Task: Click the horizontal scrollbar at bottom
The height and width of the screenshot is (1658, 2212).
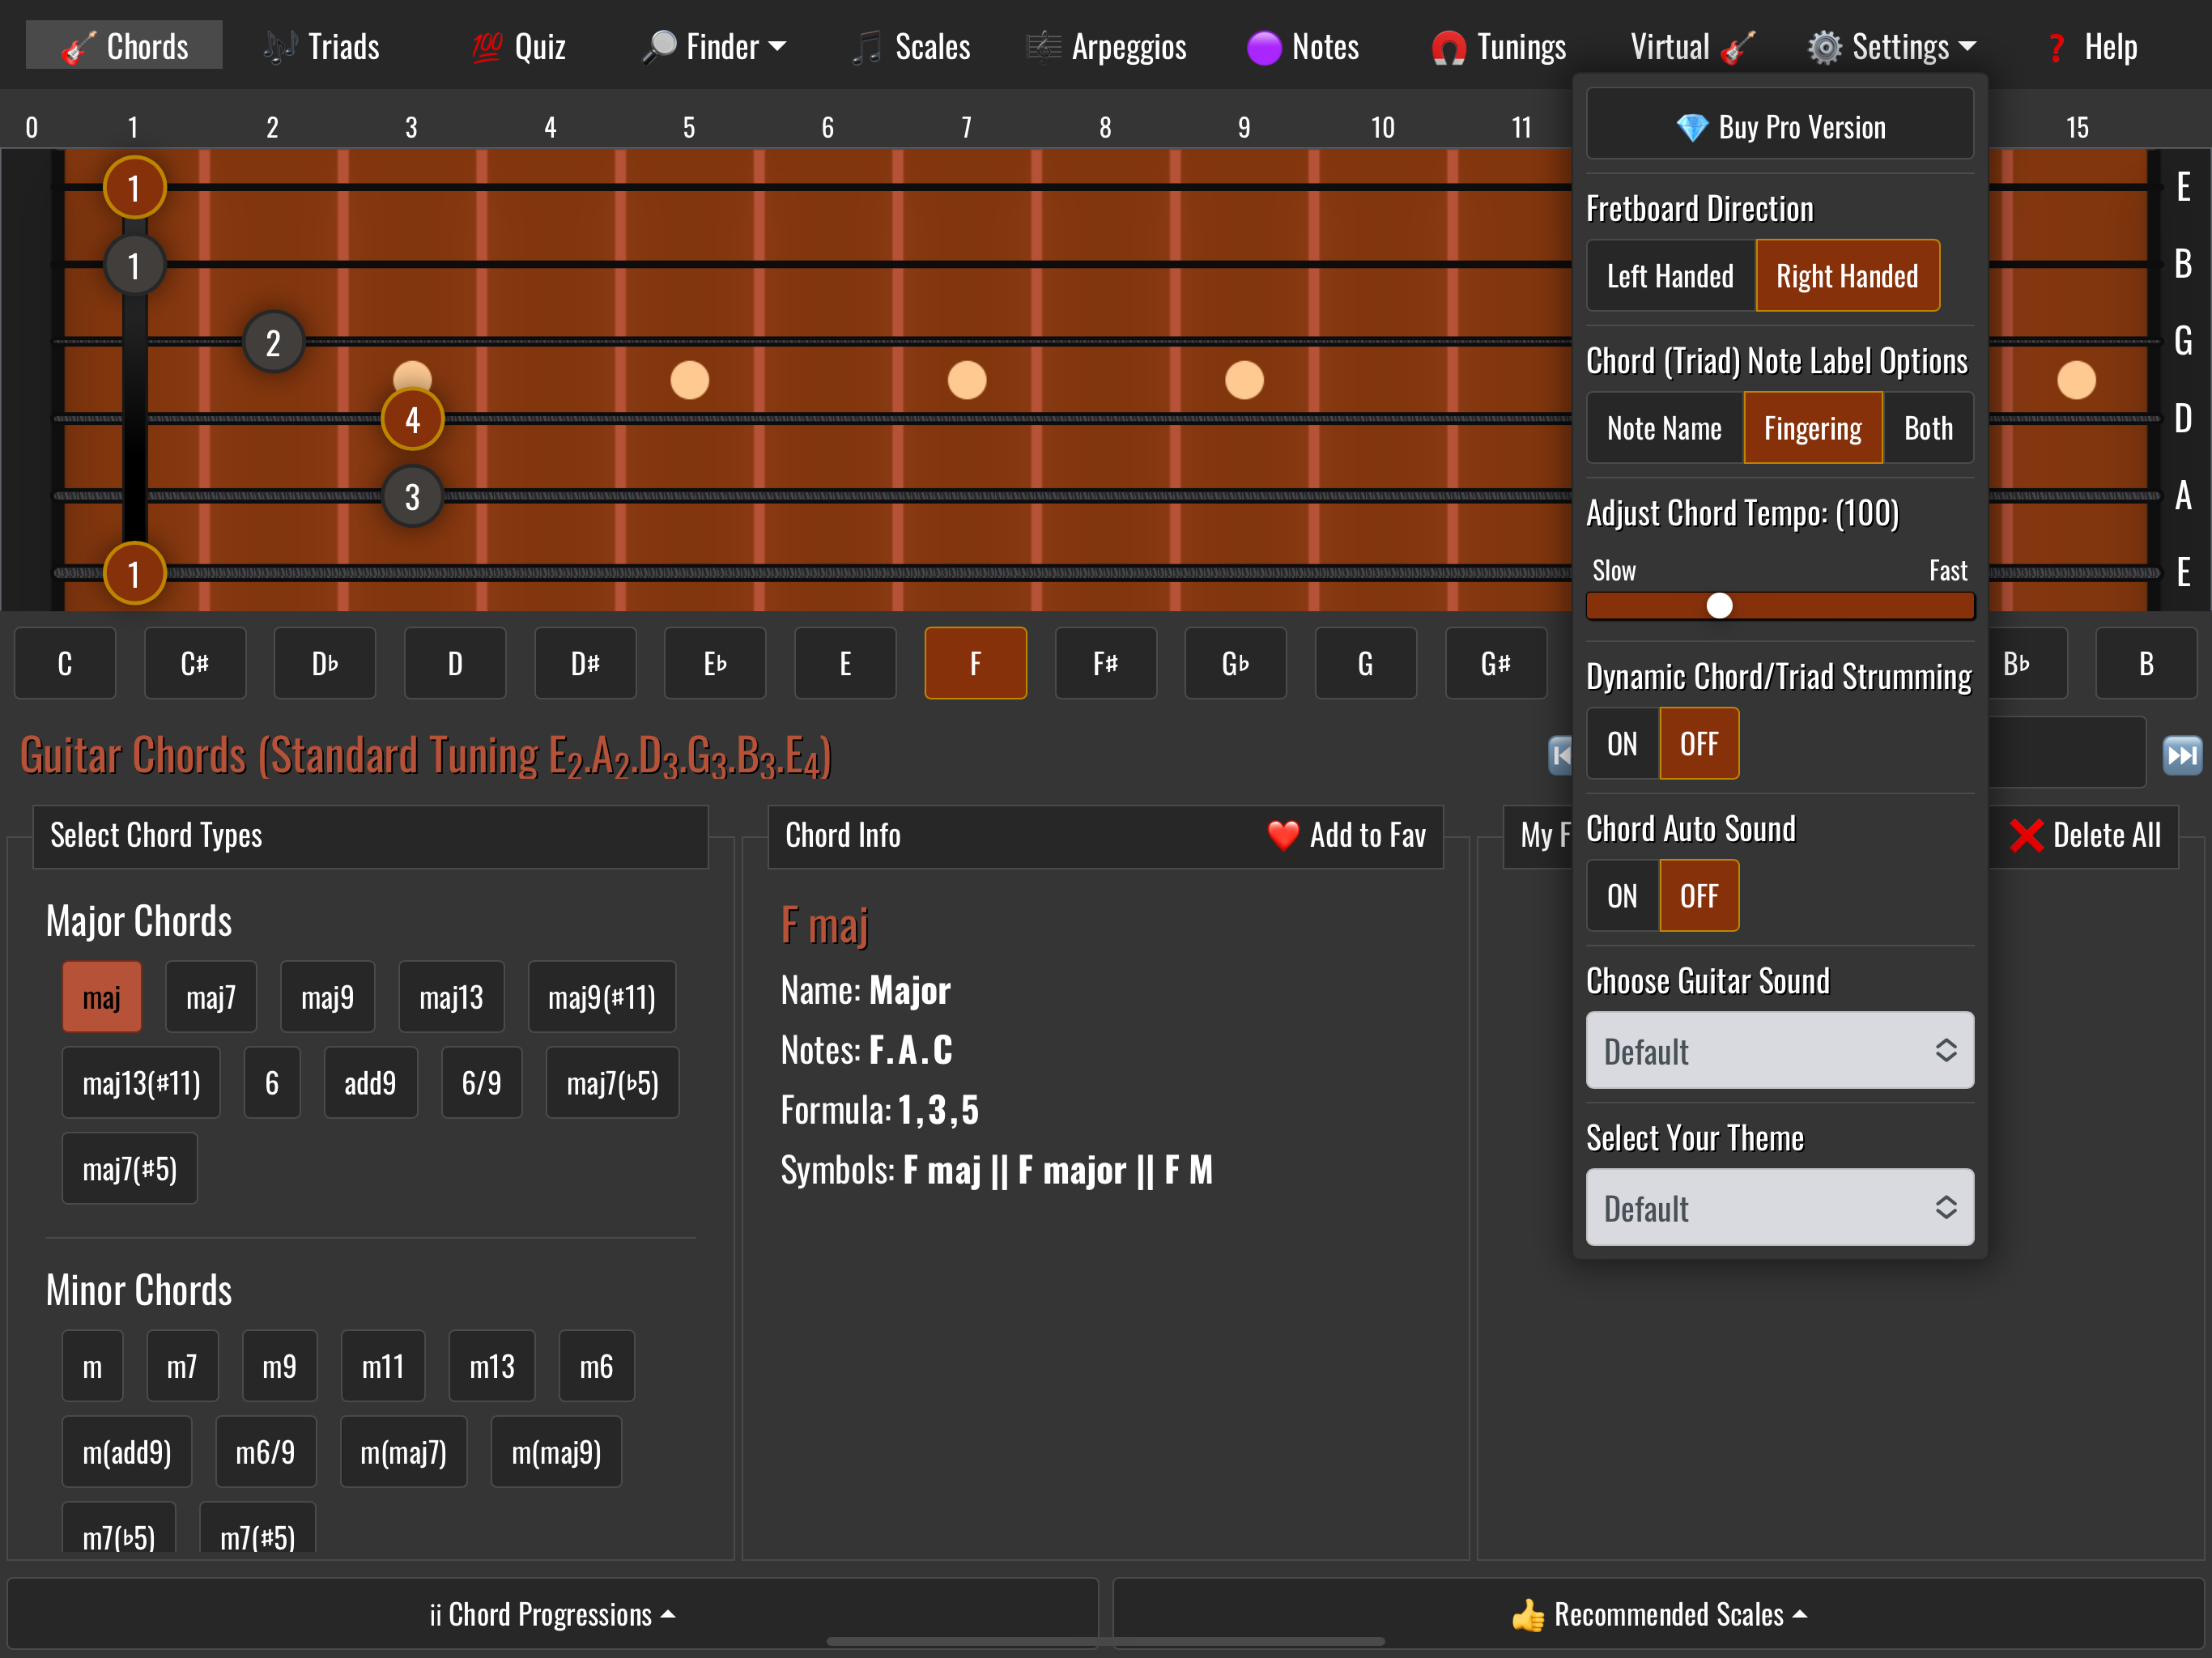Action: coord(1105,1641)
